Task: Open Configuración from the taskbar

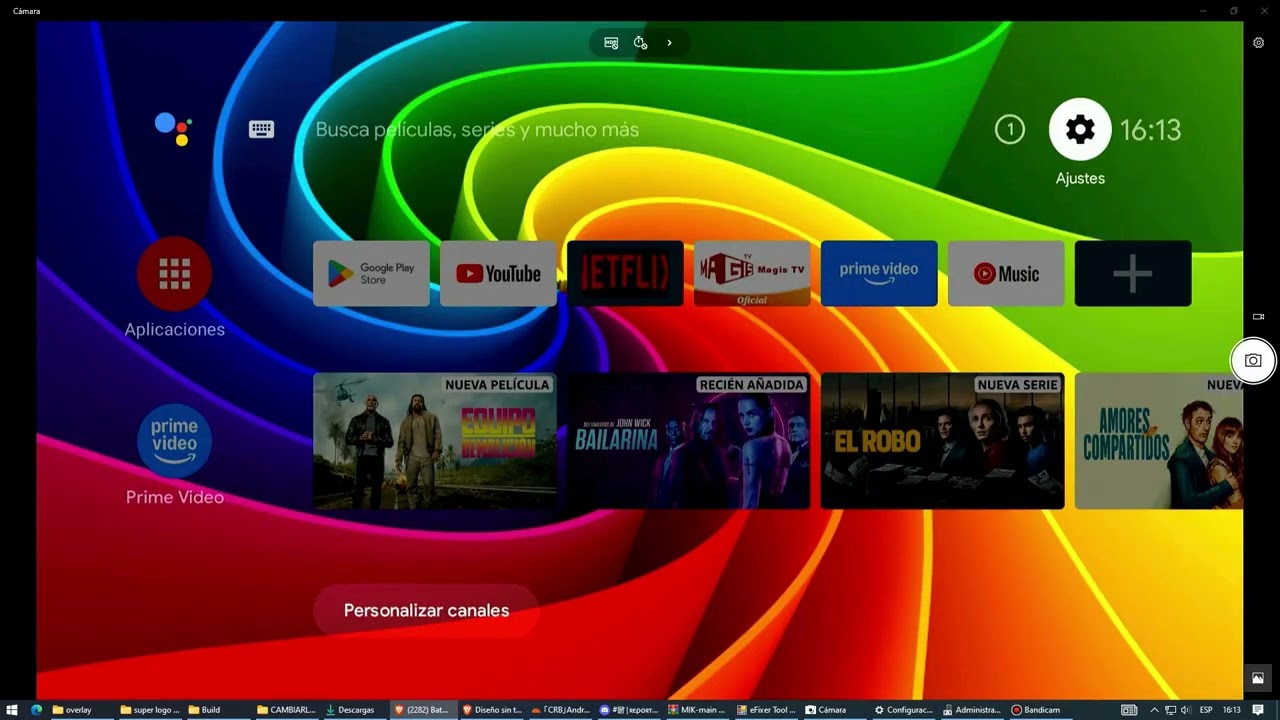Action: [902, 710]
